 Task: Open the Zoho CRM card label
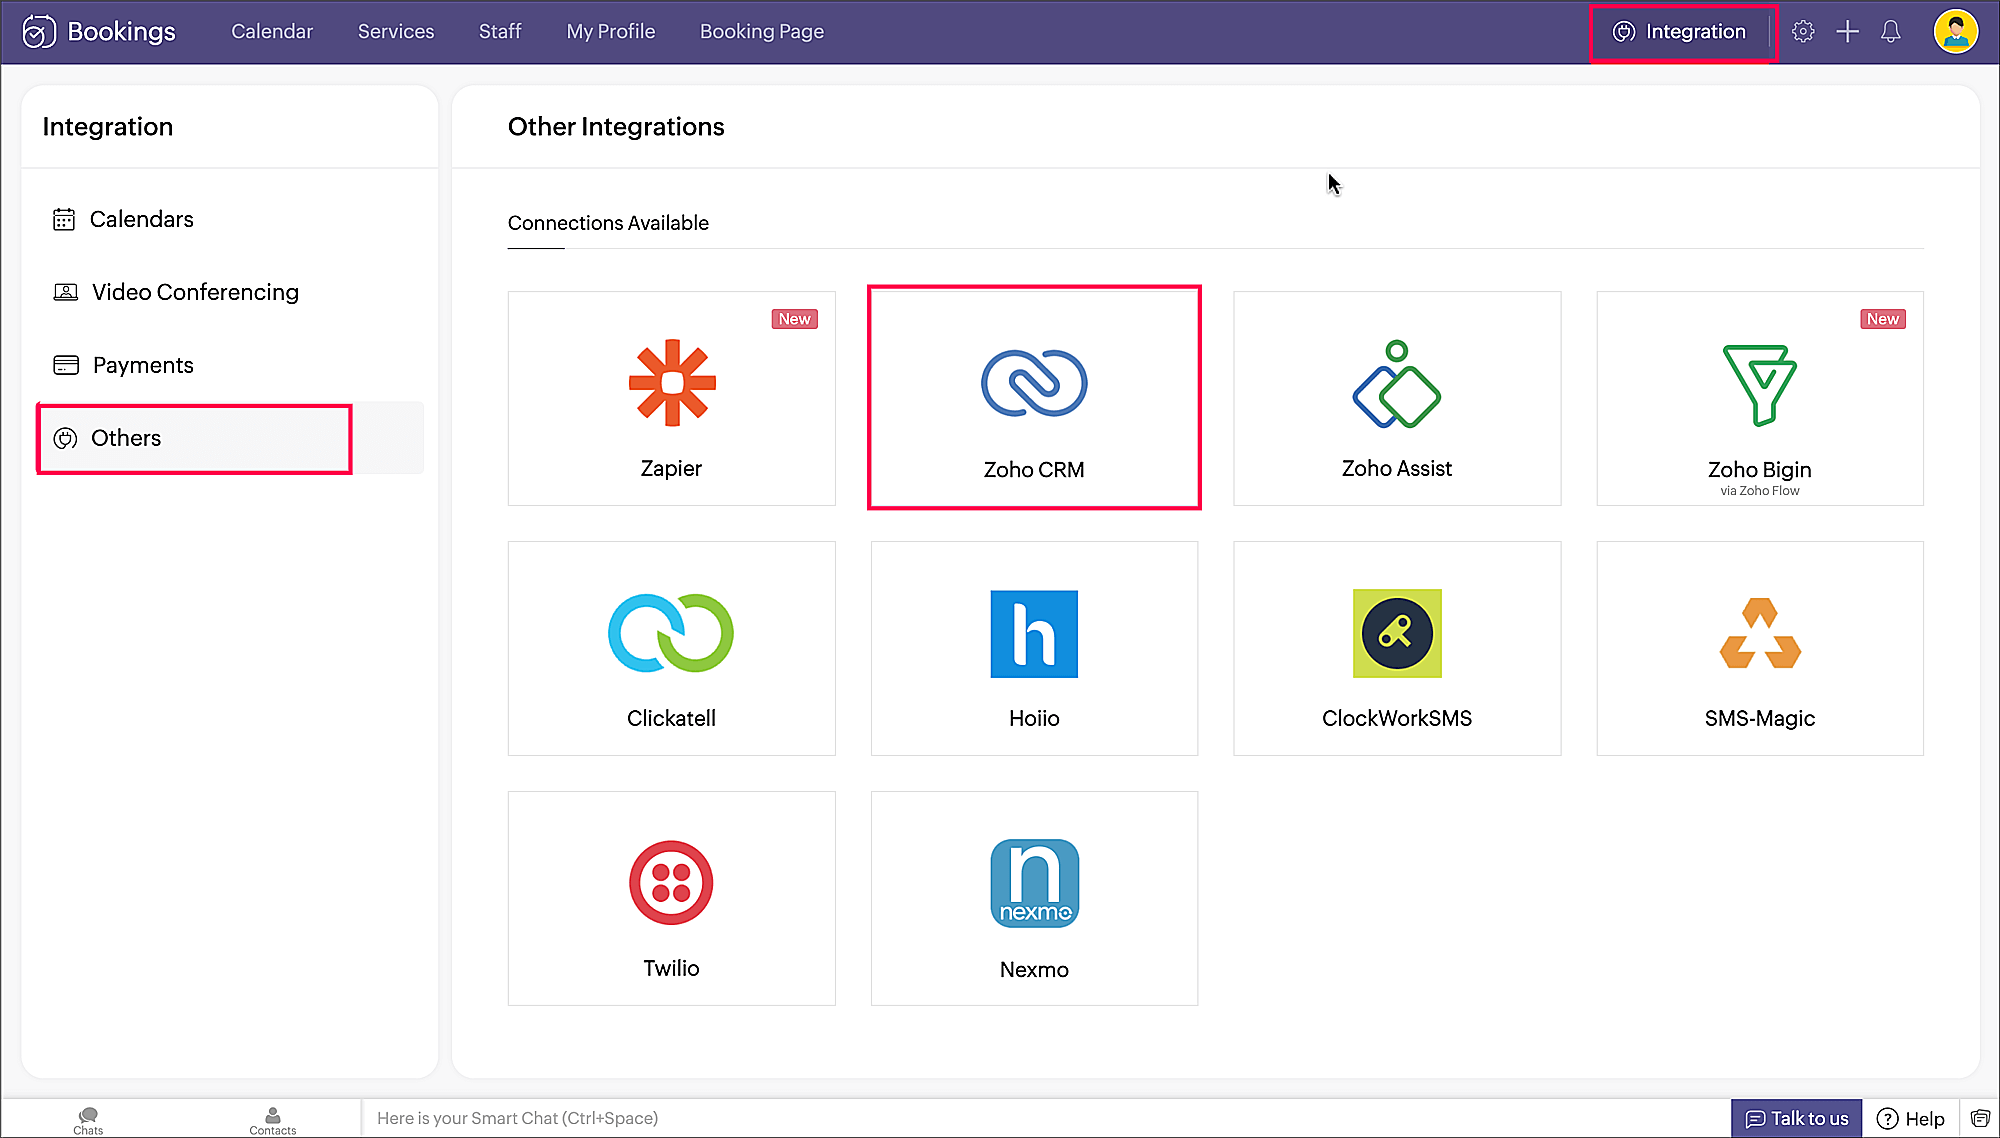pos(1034,469)
